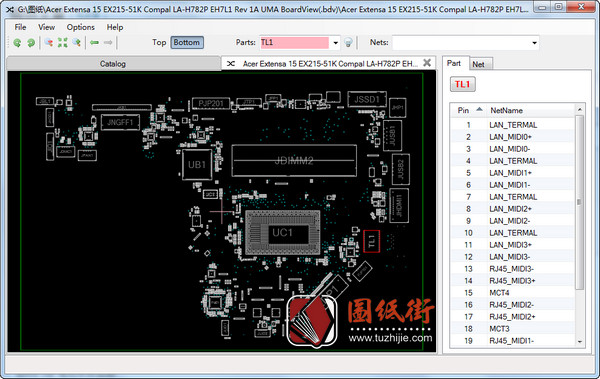Expand the Parts dropdown list
This screenshot has width=600, height=379.
(x=336, y=43)
